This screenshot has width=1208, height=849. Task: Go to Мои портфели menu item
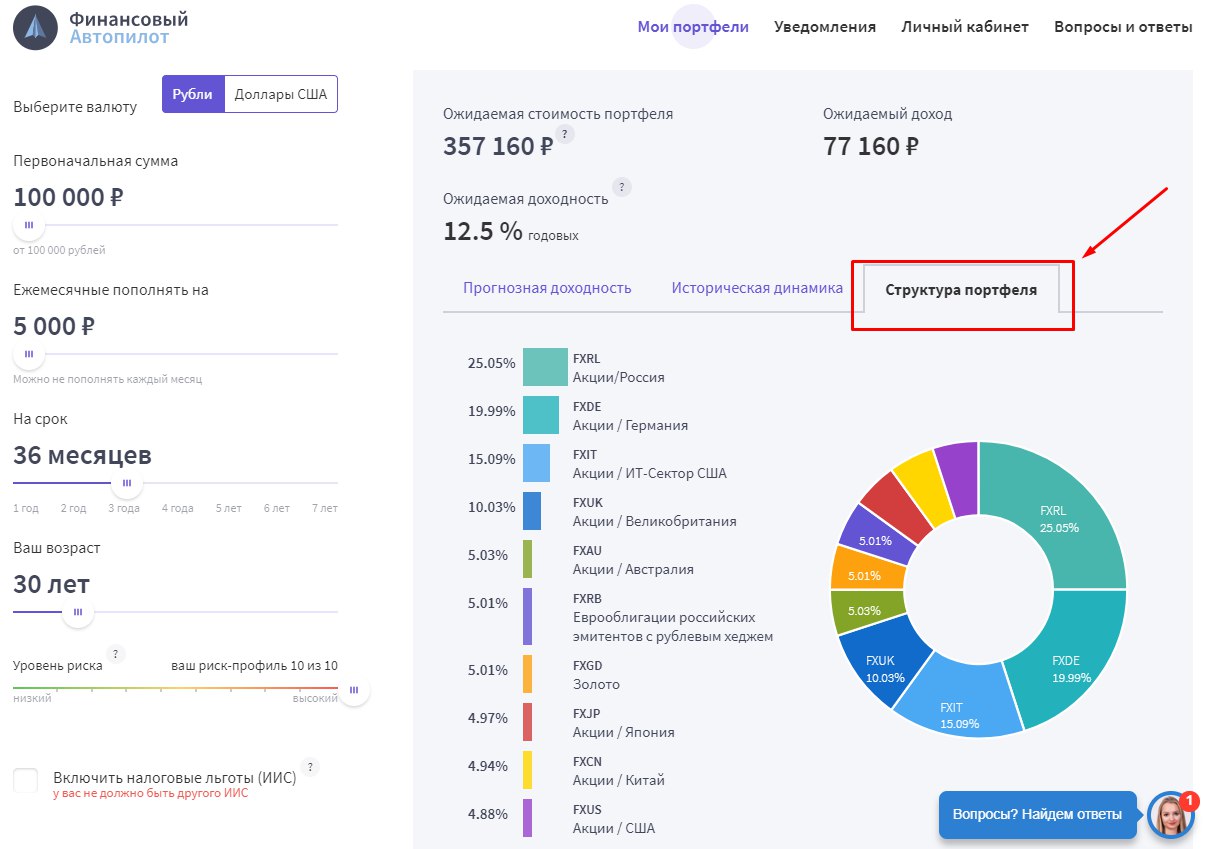693,27
